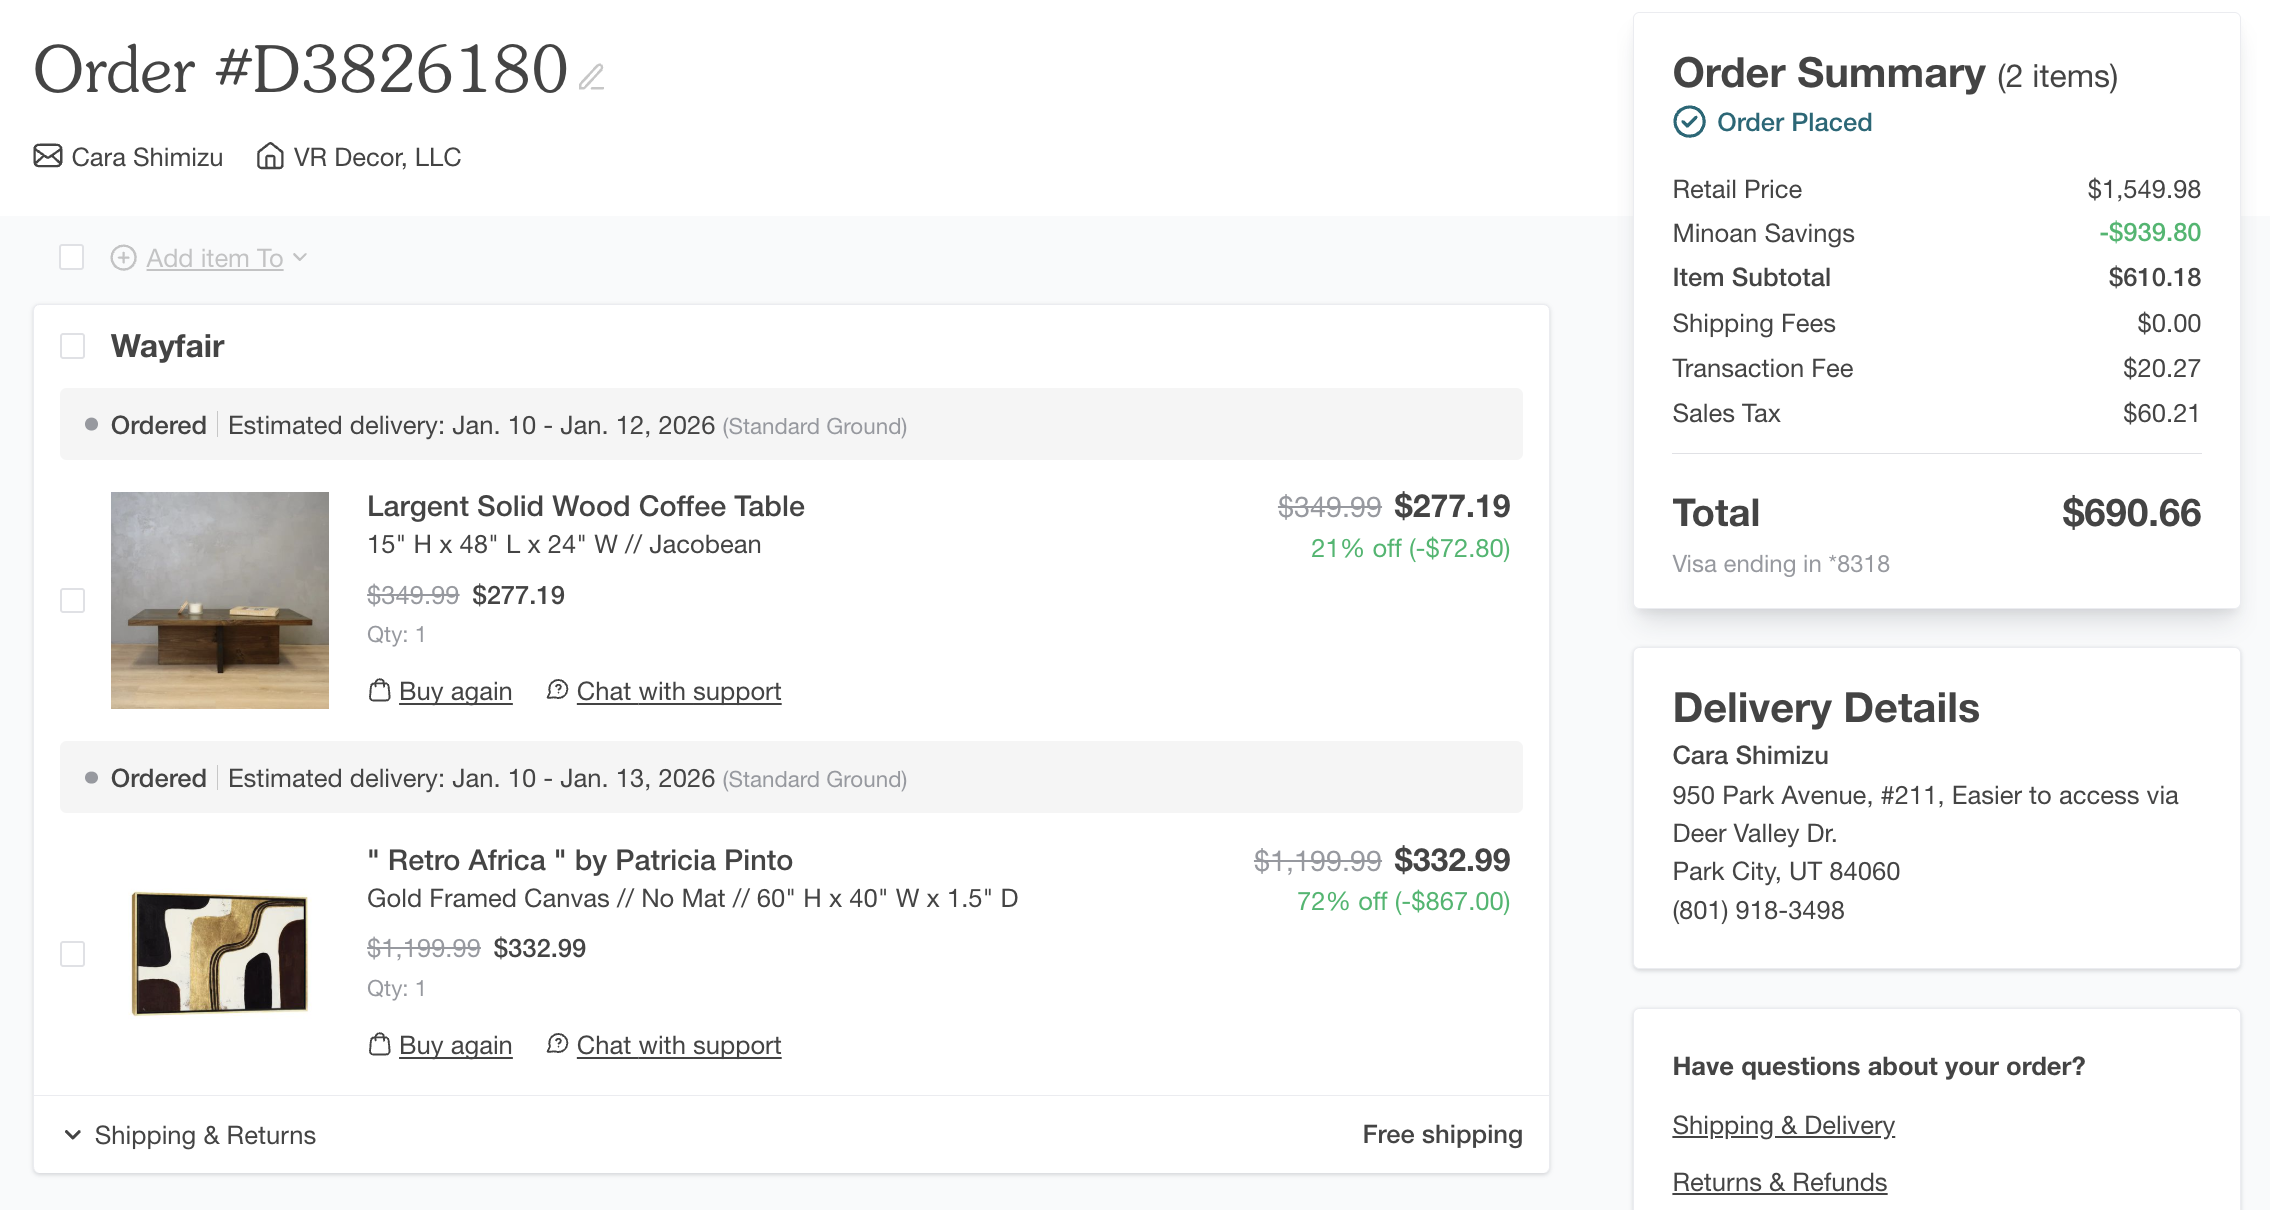This screenshot has width=2270, height=1210.
Task: Tick the Wayfair vendor checkbox
Action: tap(72, 346)
